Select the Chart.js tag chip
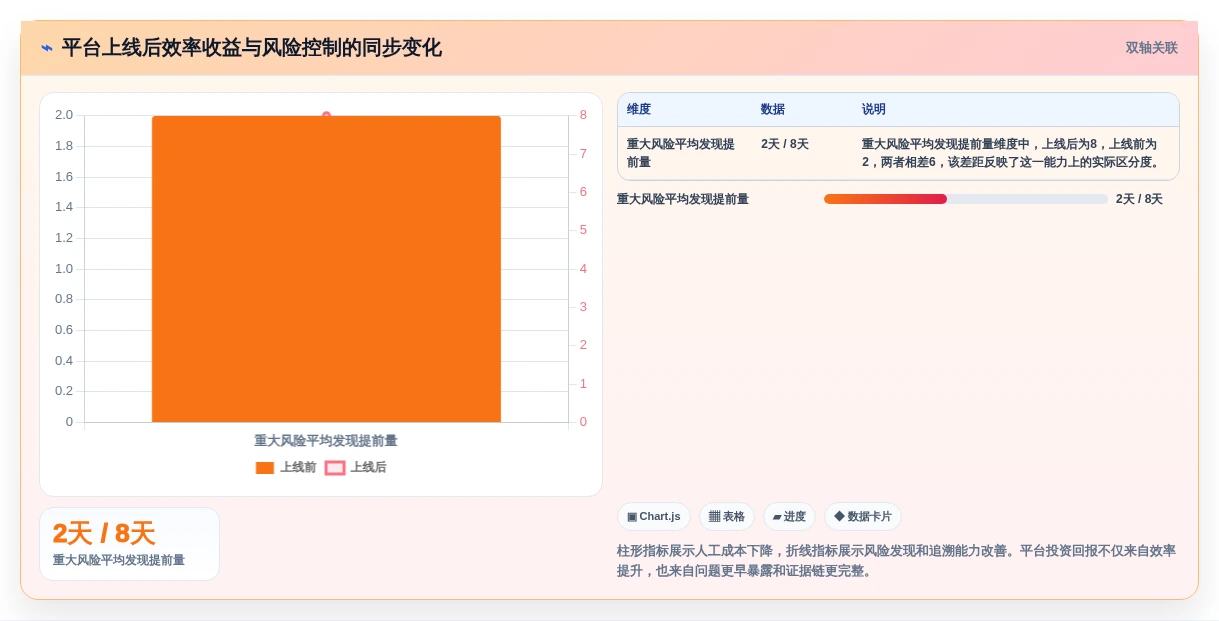The height and width of the screenshot is (621, 1219). point(654,516)
